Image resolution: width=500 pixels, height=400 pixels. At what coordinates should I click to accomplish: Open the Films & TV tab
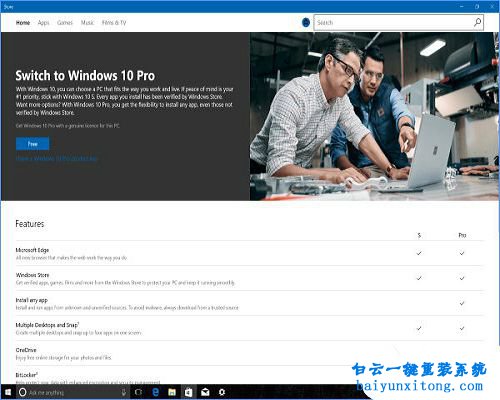click(114, 23)
